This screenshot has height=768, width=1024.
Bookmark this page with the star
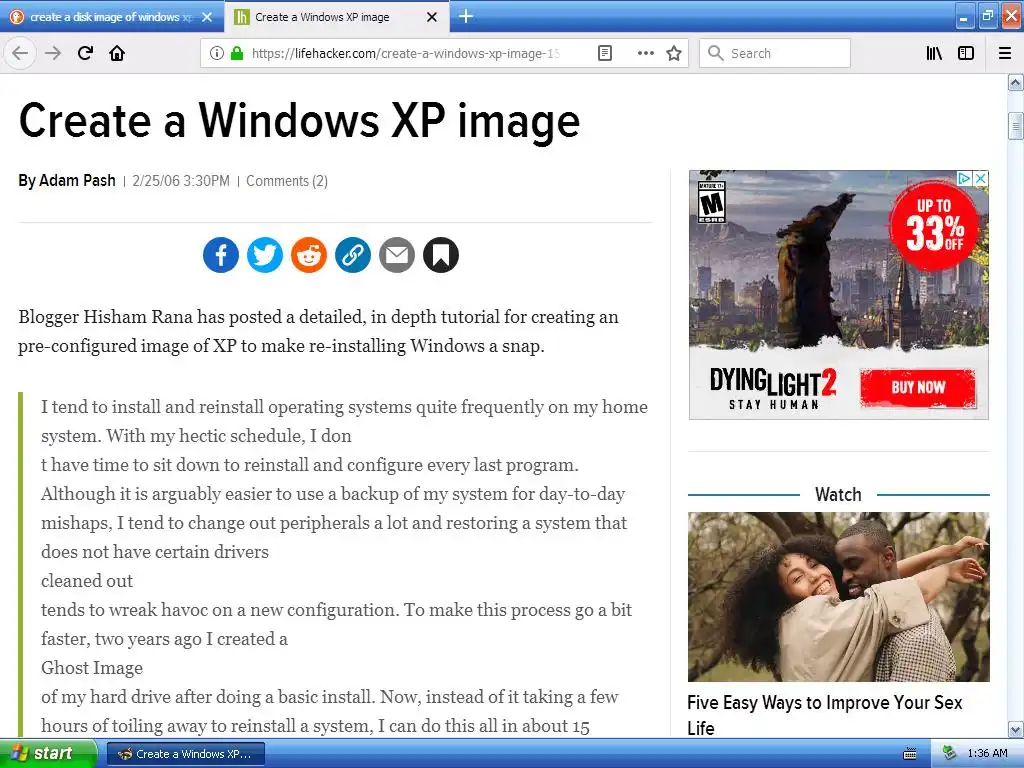pyautogui.click(x=674, y=53)
